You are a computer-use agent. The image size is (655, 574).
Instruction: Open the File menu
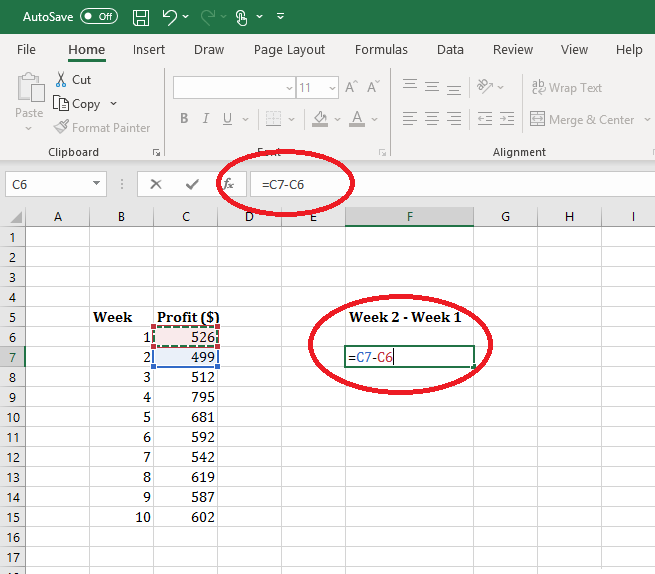27,50
